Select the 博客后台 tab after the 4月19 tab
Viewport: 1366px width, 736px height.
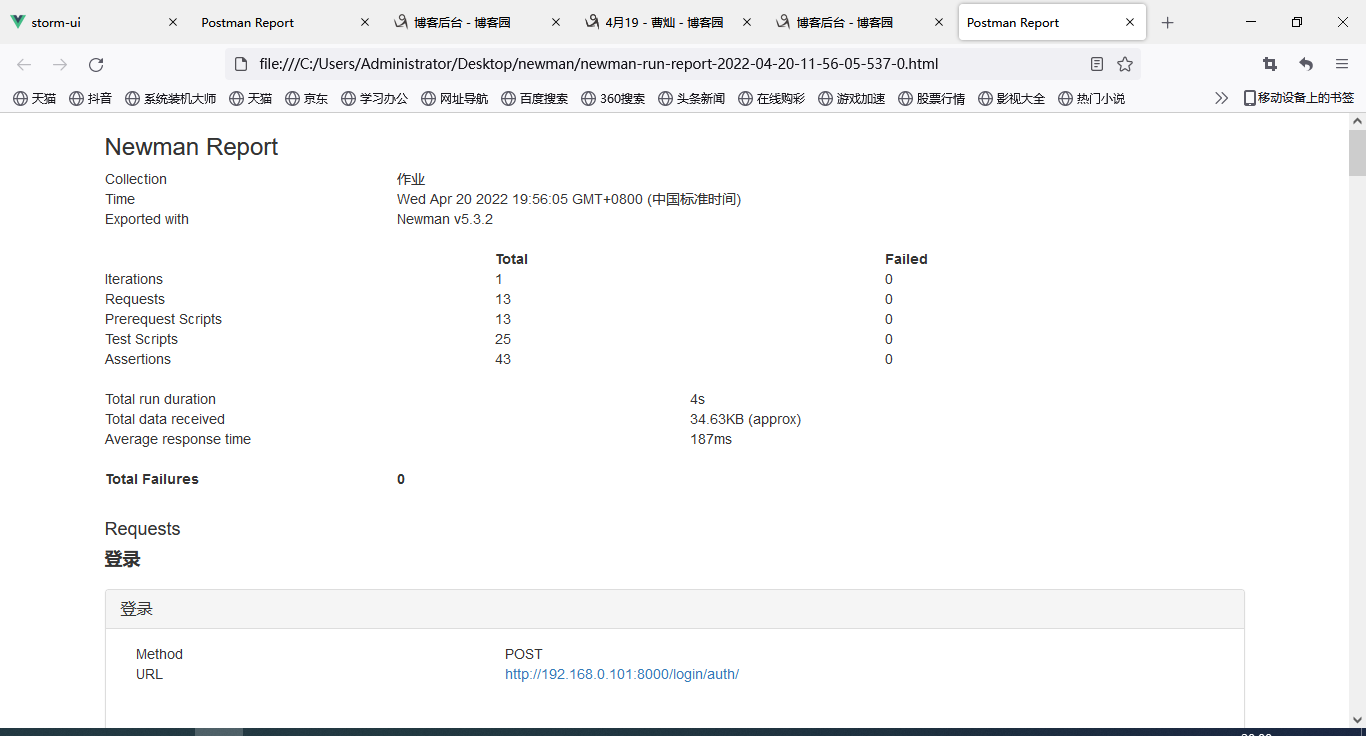tap(861, 22)
